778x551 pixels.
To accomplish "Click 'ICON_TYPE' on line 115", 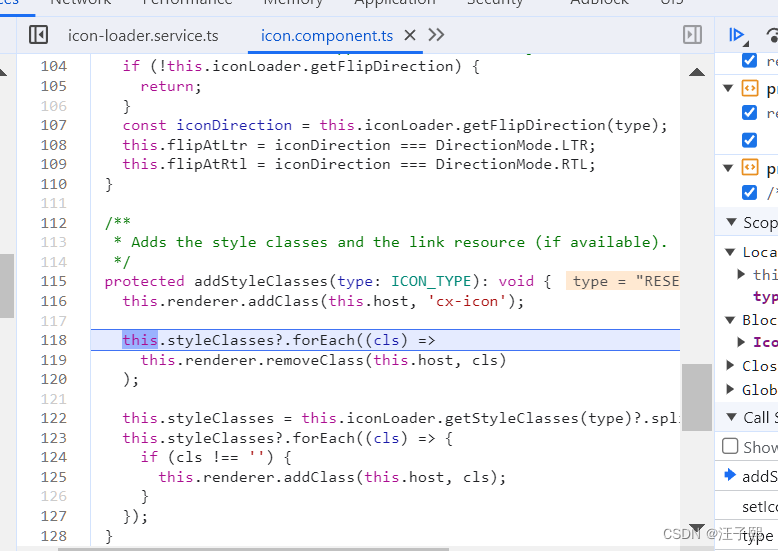I will [x=431, y=281].
